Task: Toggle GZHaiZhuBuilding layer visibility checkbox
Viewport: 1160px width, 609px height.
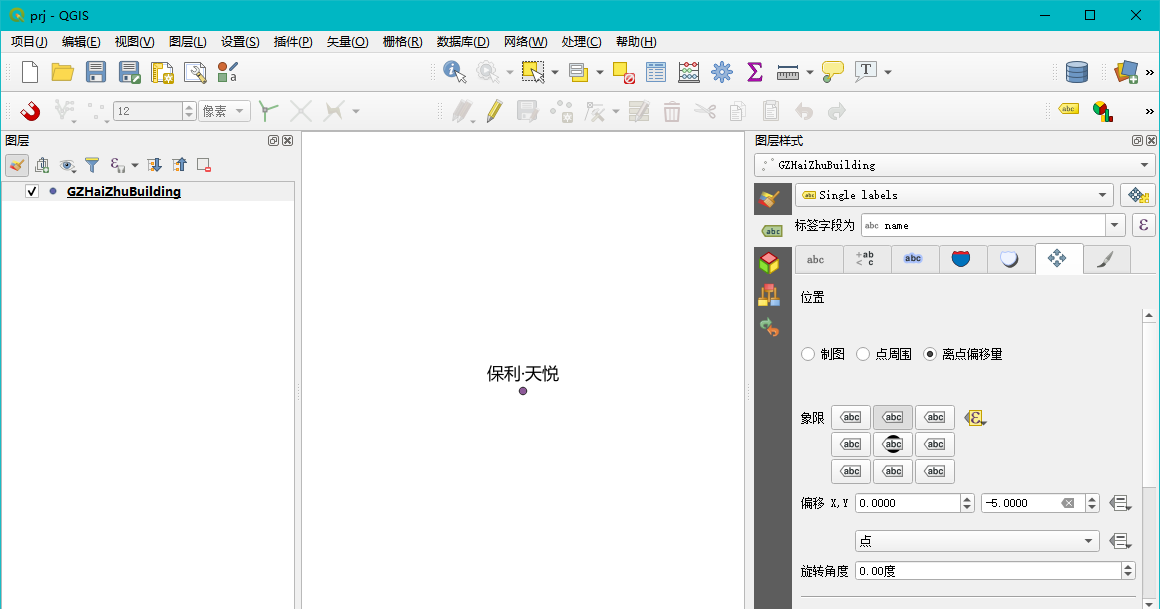Action: pos(32,192)
